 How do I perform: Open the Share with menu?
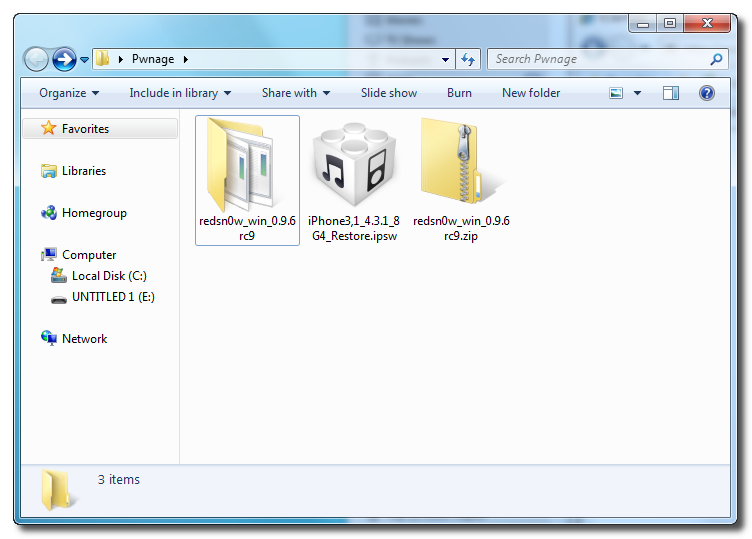click(296, 93)
